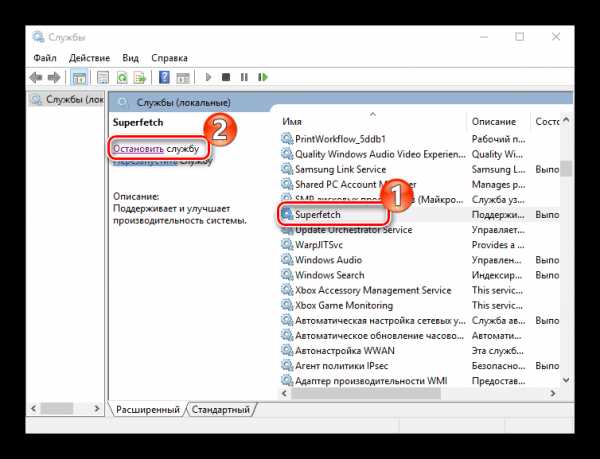Screen dimensions: 600x459
Task: Sort by the Имя column header
Action: tap(292, 121)
